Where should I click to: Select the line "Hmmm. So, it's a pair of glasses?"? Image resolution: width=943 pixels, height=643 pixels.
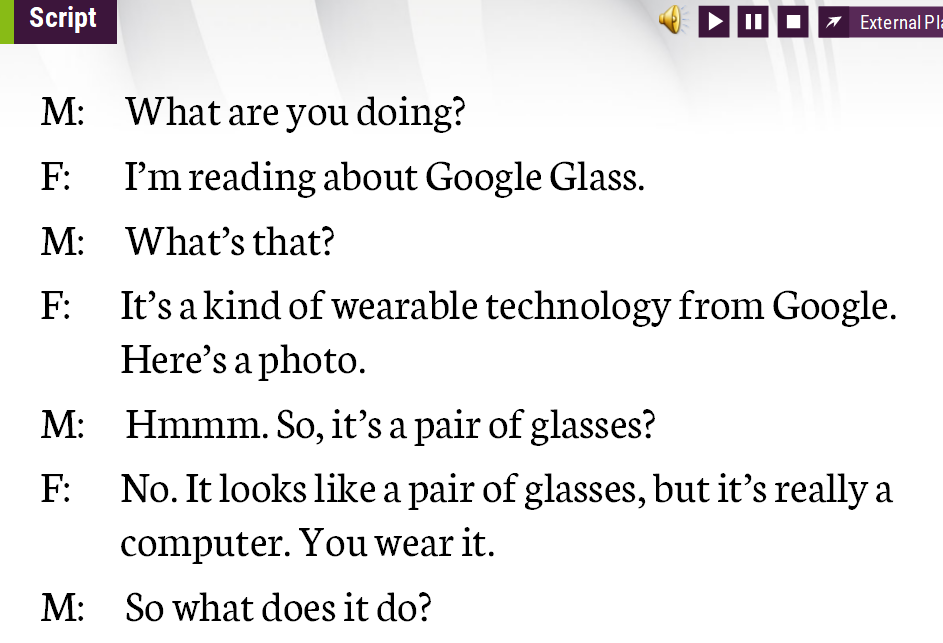[390, 425]
